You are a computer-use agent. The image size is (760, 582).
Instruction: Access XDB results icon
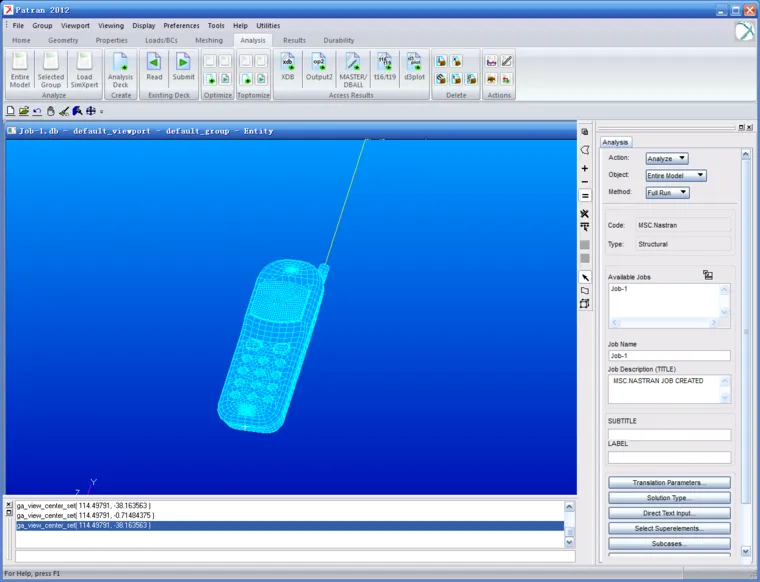click(x=287, y=66)
